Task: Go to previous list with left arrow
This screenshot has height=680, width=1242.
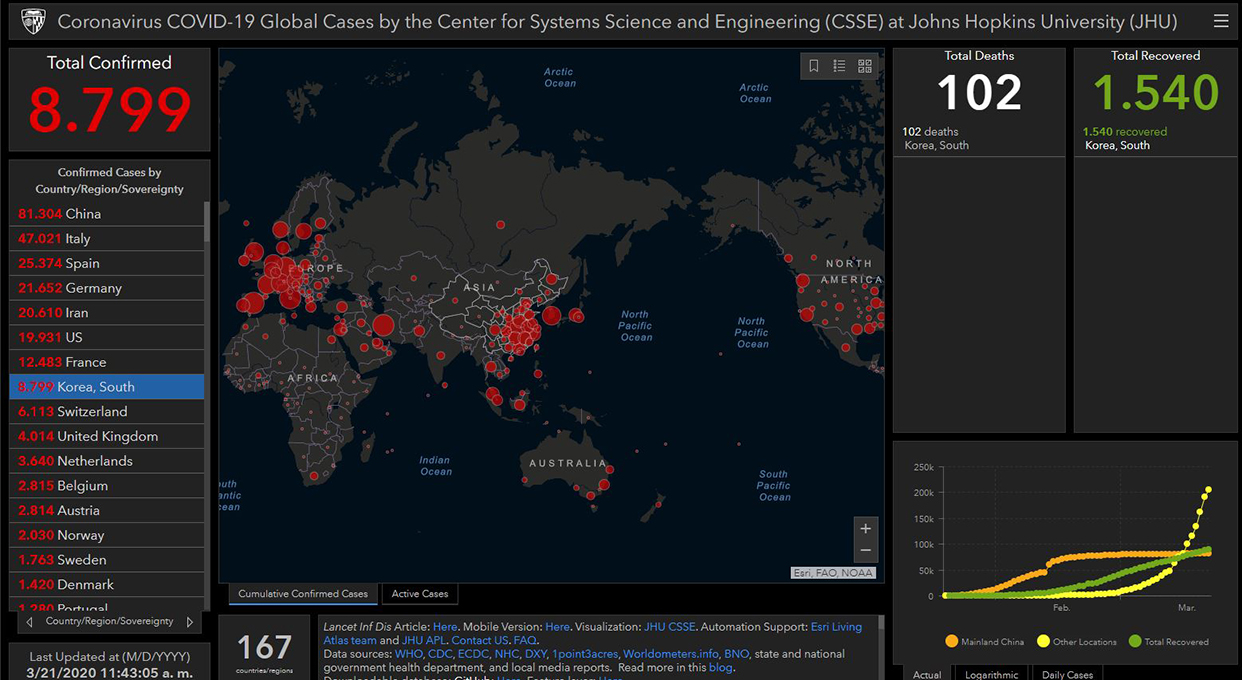Action: coord(28,622)
